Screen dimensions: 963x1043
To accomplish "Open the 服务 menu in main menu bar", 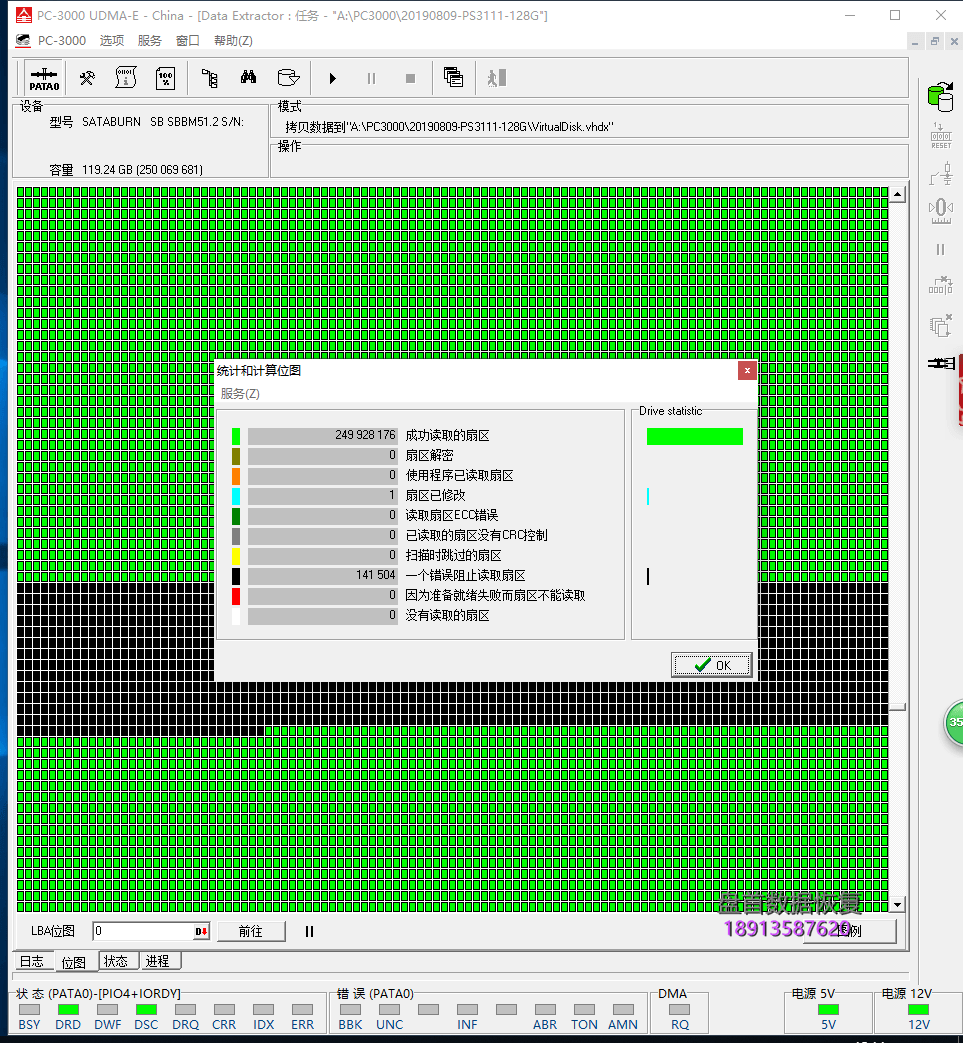I will pos(150,41).
